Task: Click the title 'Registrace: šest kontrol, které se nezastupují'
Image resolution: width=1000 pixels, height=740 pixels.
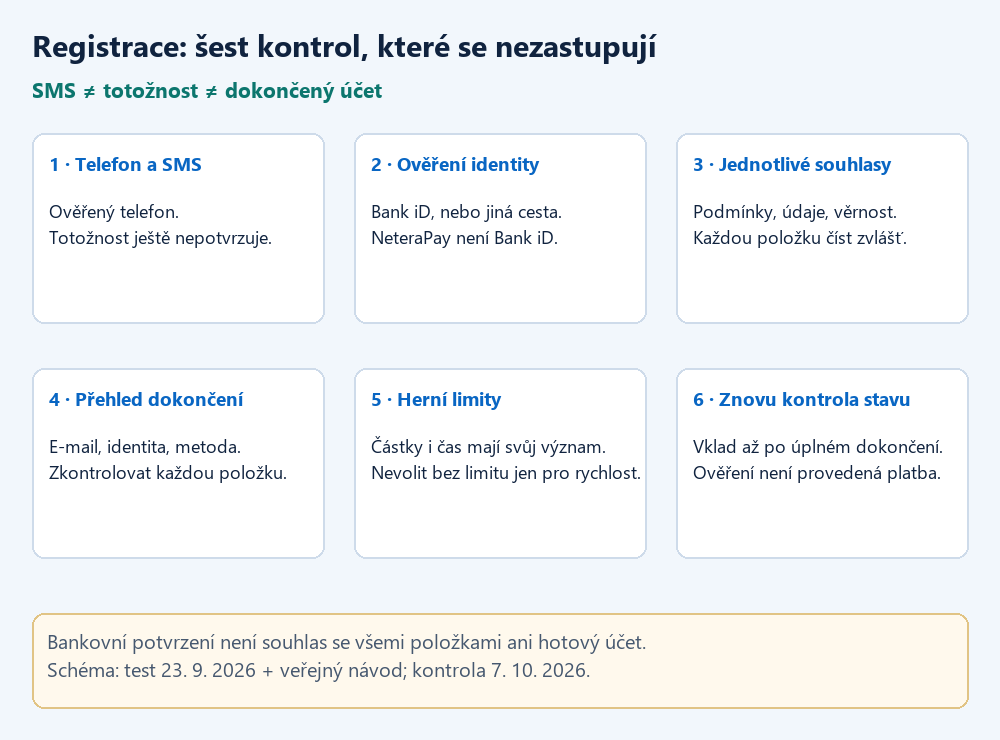Action: pos(344,47)
